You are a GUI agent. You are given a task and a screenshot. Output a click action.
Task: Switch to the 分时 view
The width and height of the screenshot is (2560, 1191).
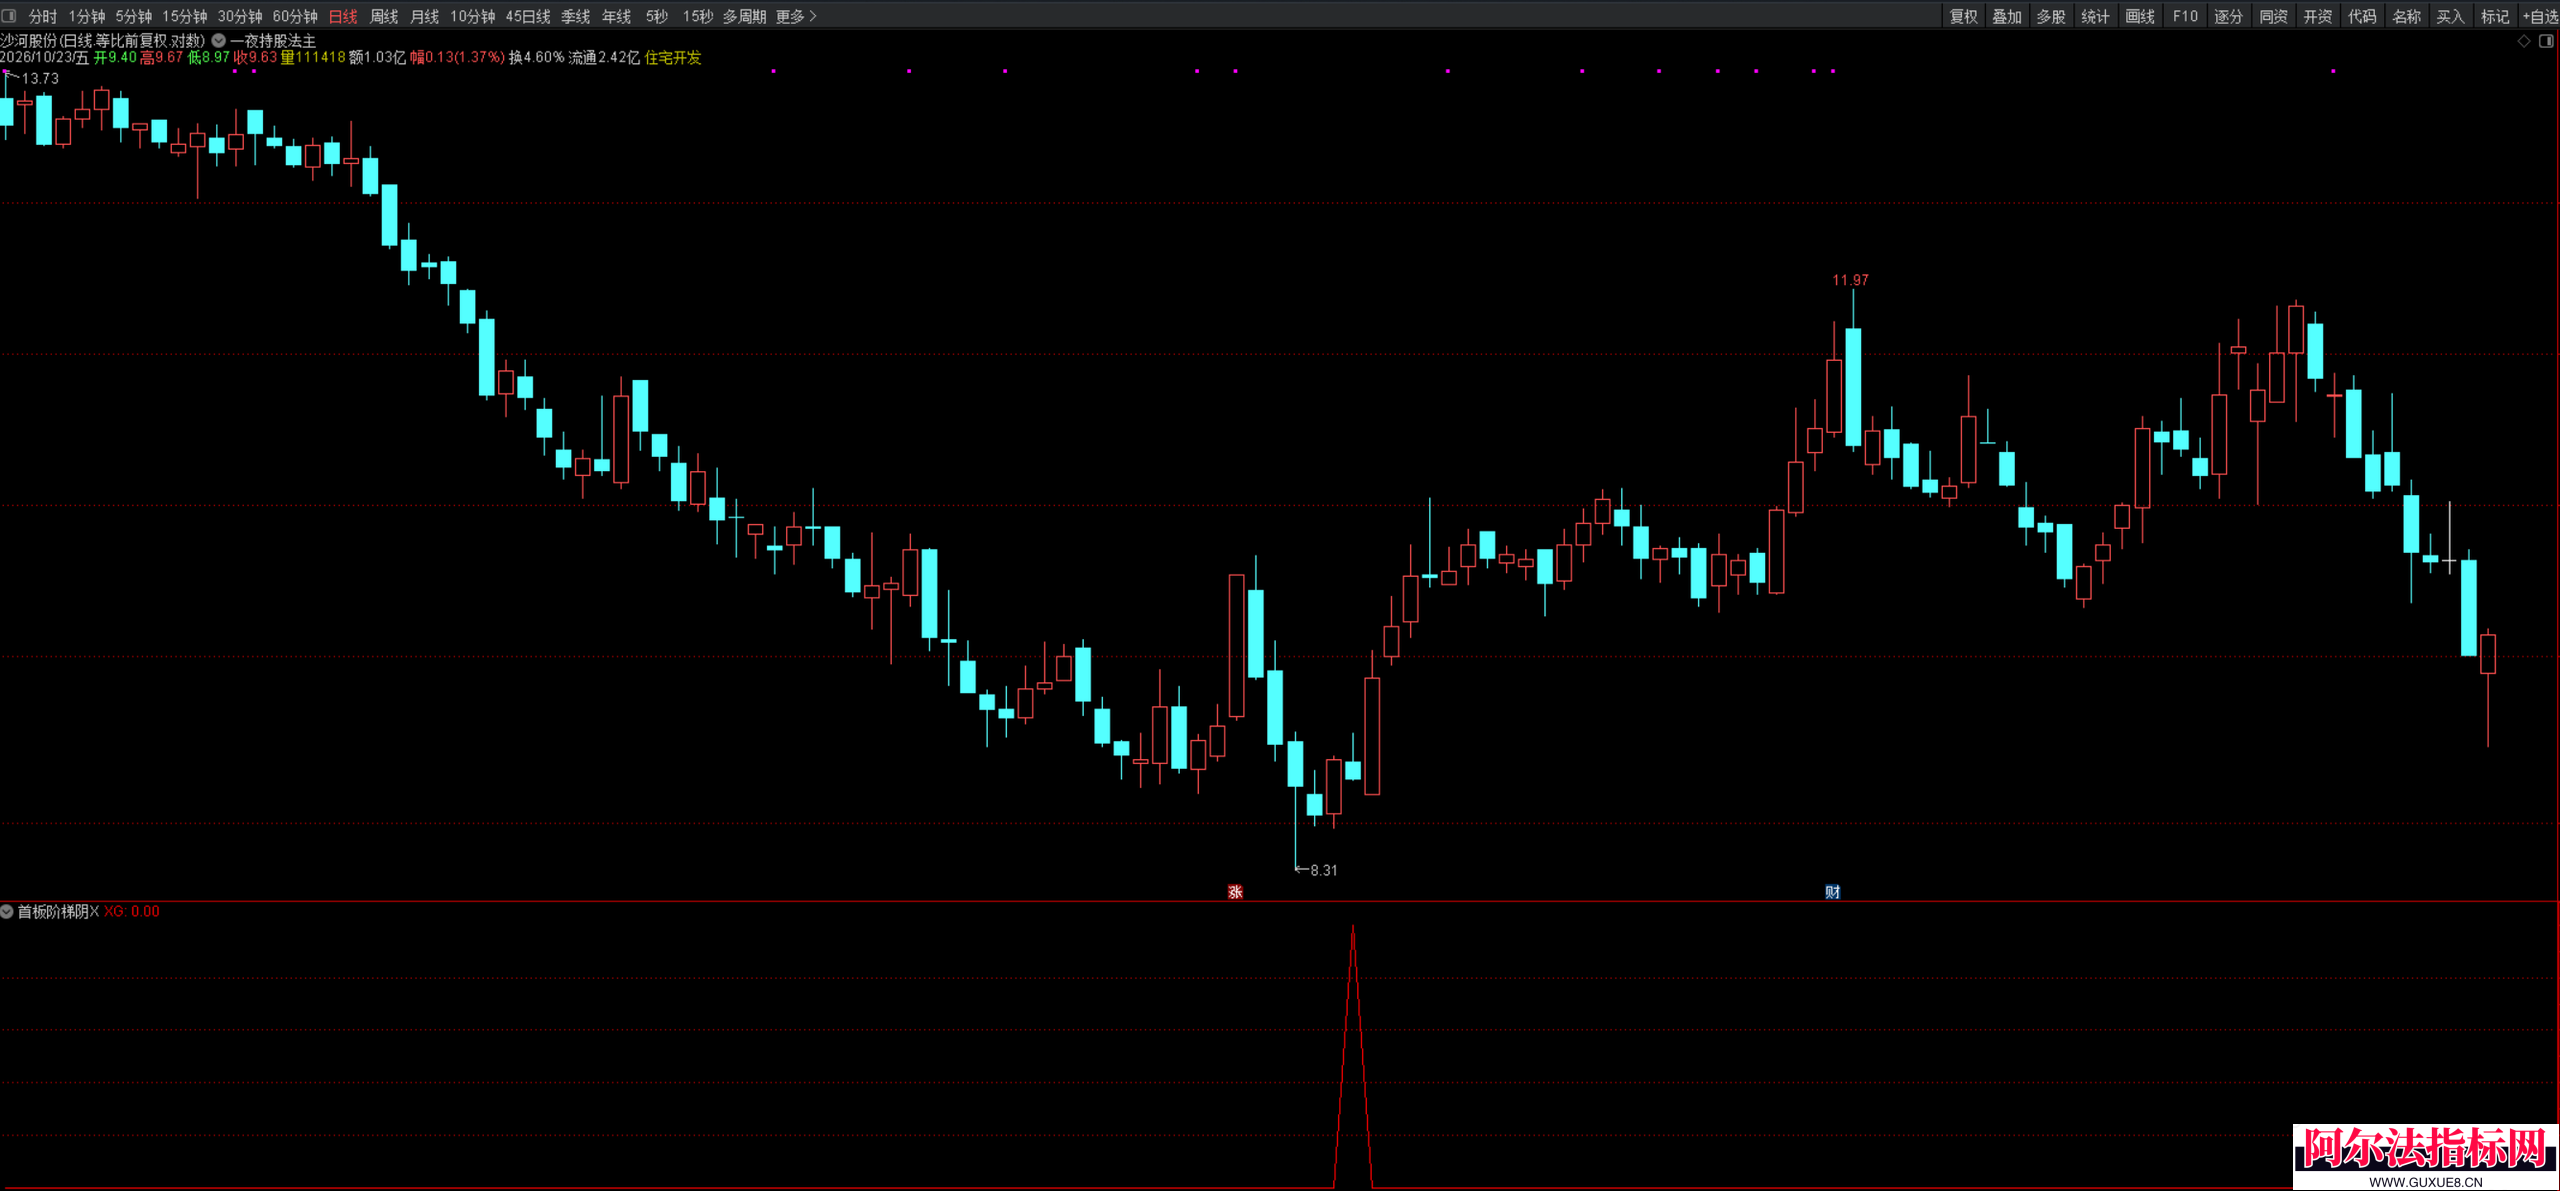pos(43,16)
